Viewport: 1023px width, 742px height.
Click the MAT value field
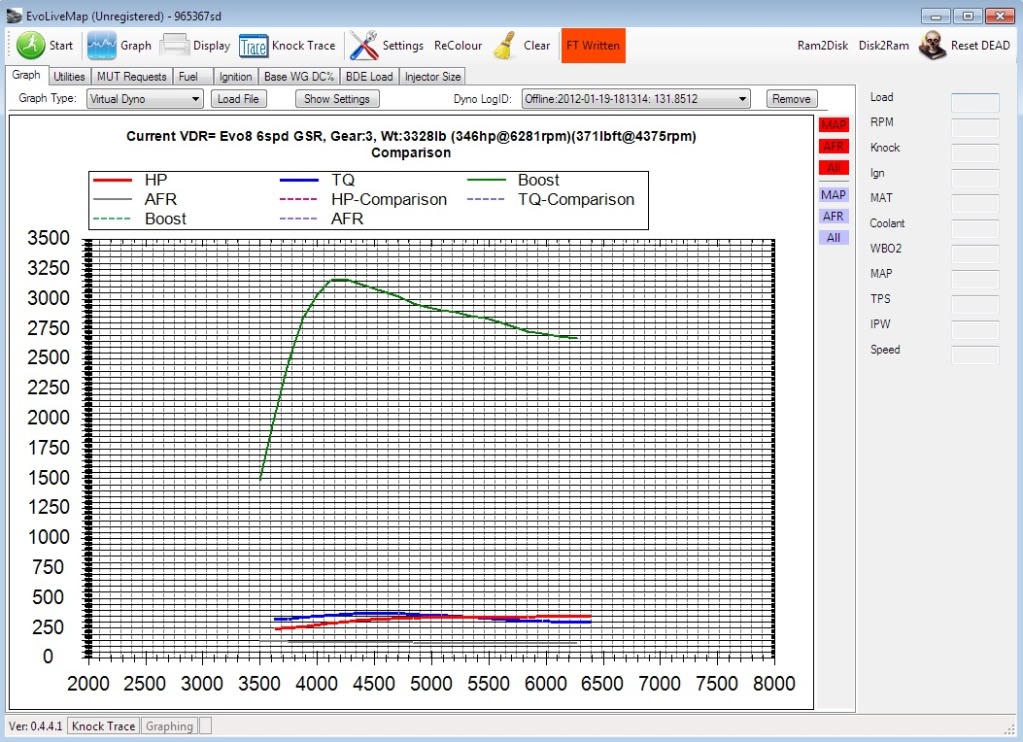[975, 203]
